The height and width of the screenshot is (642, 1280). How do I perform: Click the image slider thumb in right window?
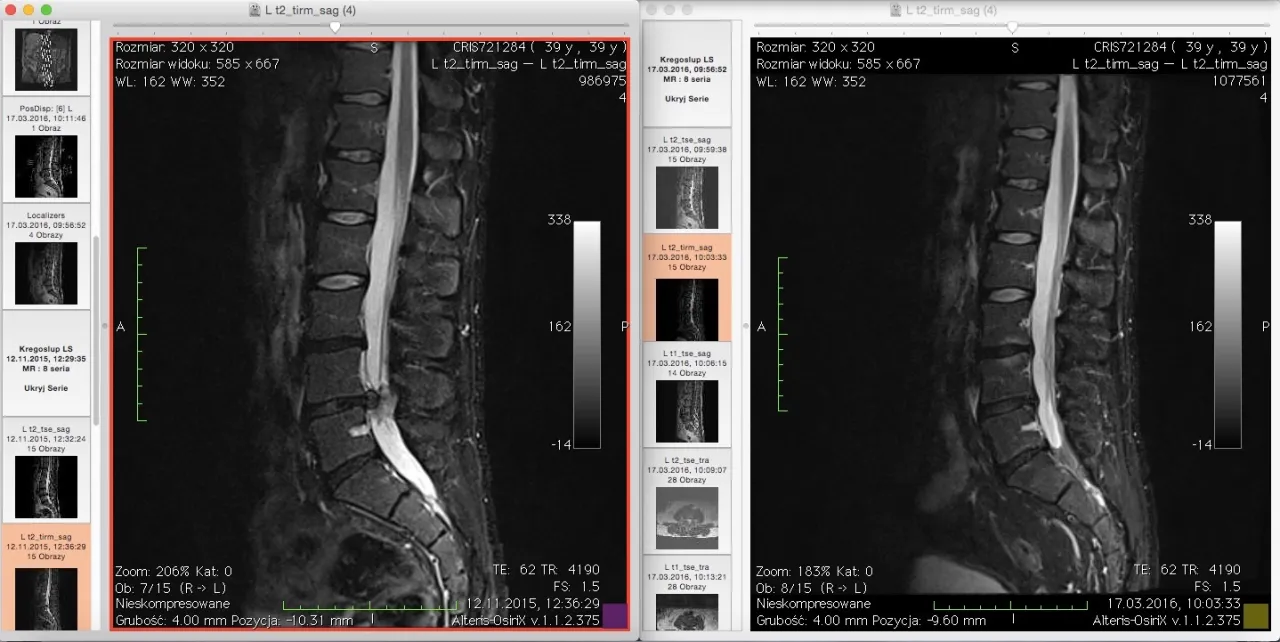click(1012, 27)
